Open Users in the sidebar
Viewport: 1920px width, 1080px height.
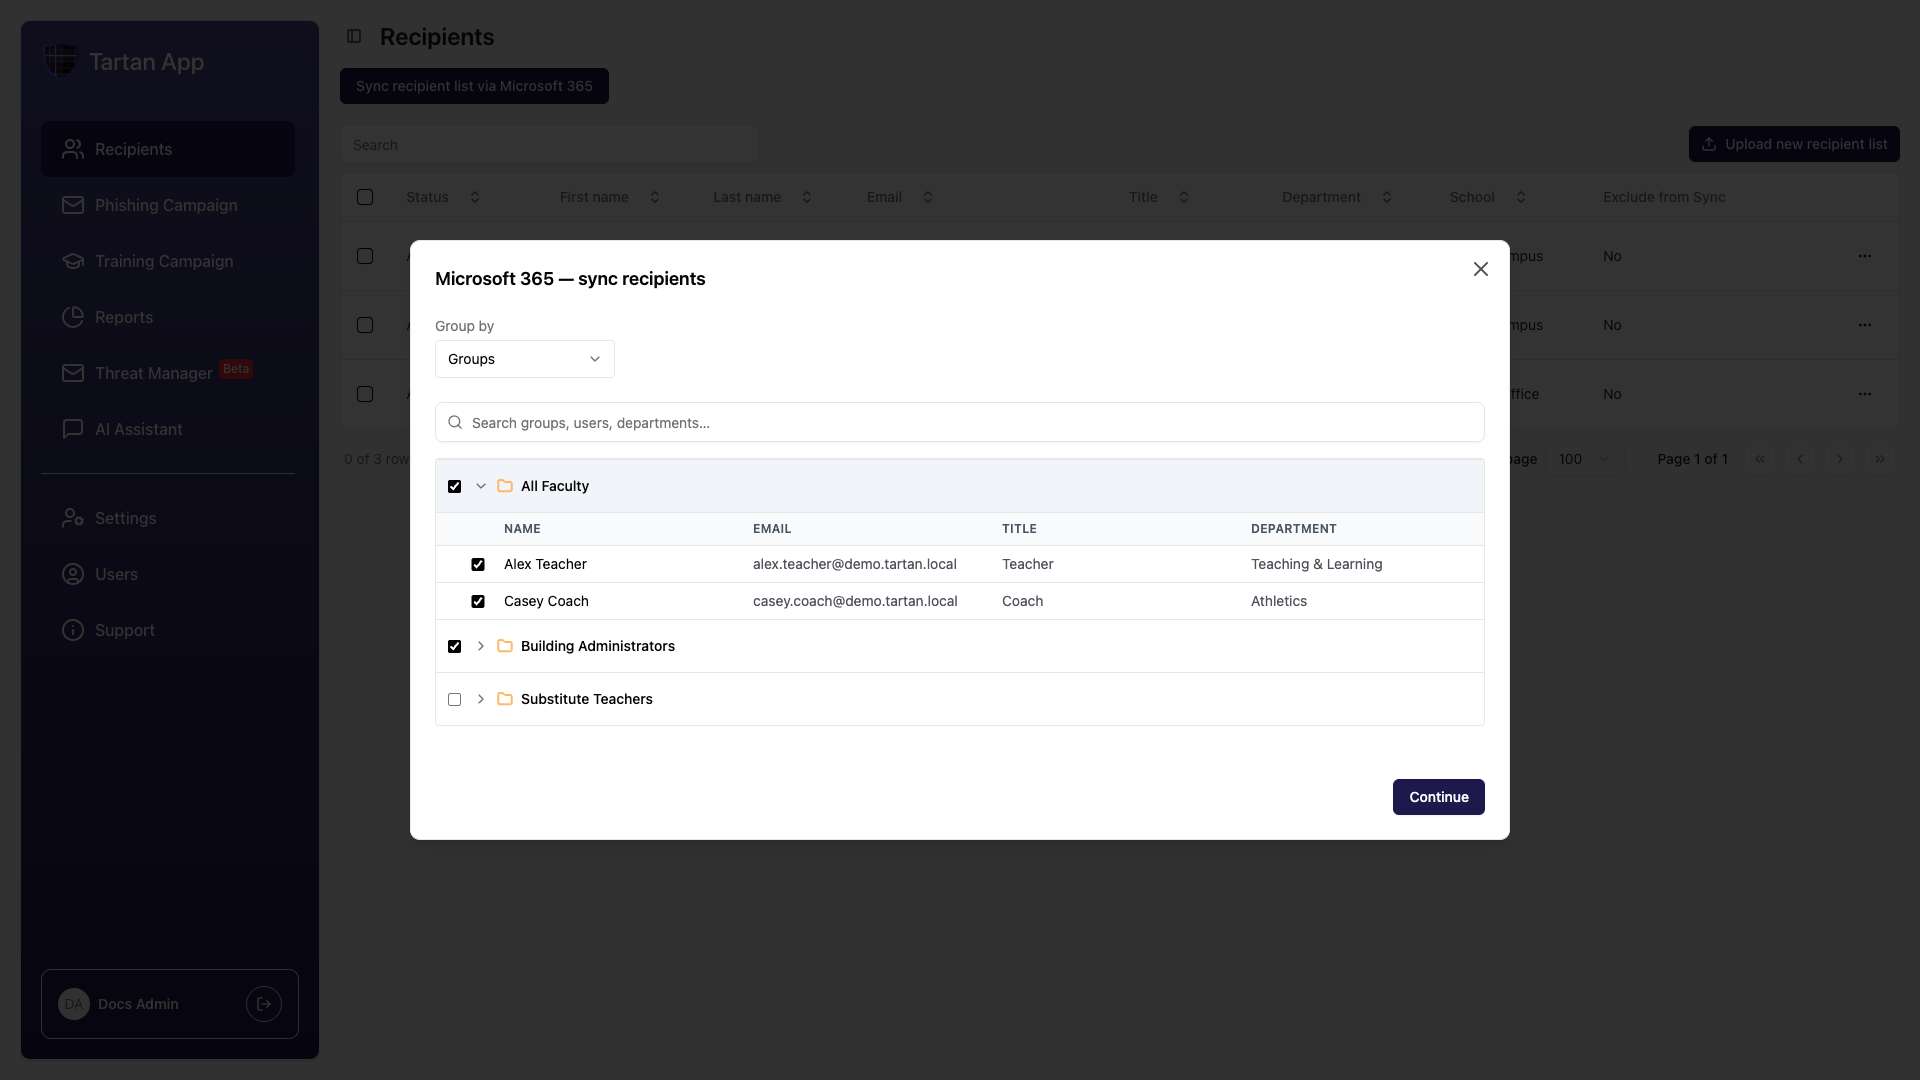tap(168, 574)
